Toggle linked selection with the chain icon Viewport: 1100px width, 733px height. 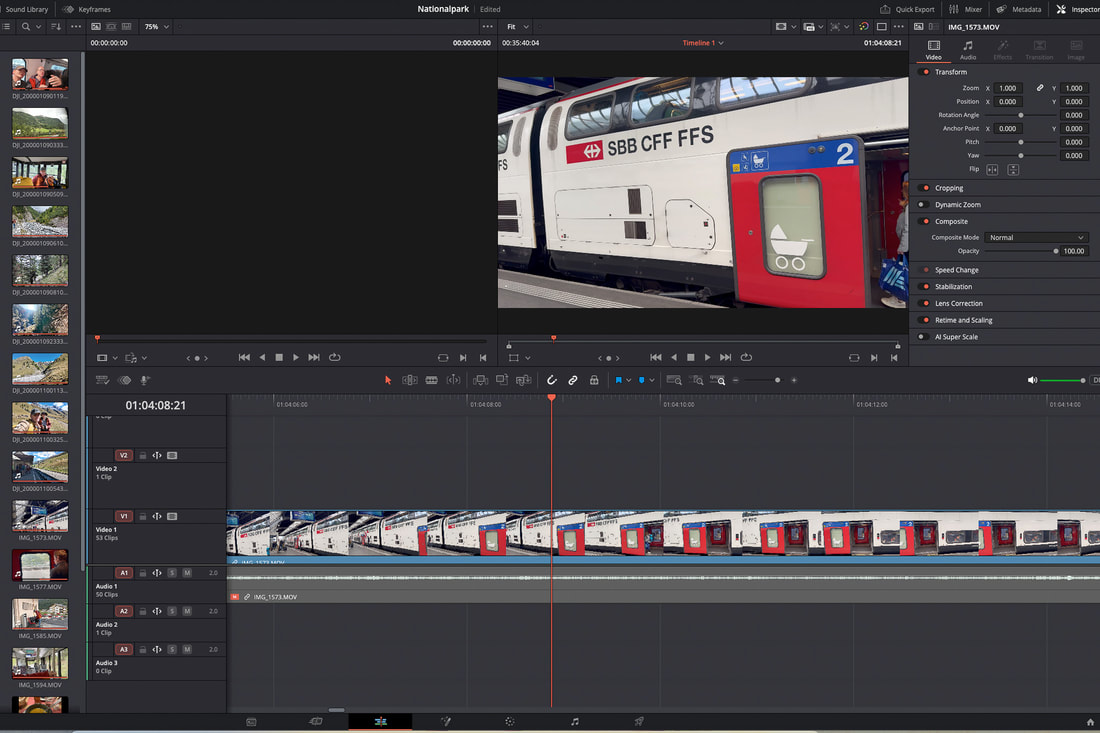(572, 380)
